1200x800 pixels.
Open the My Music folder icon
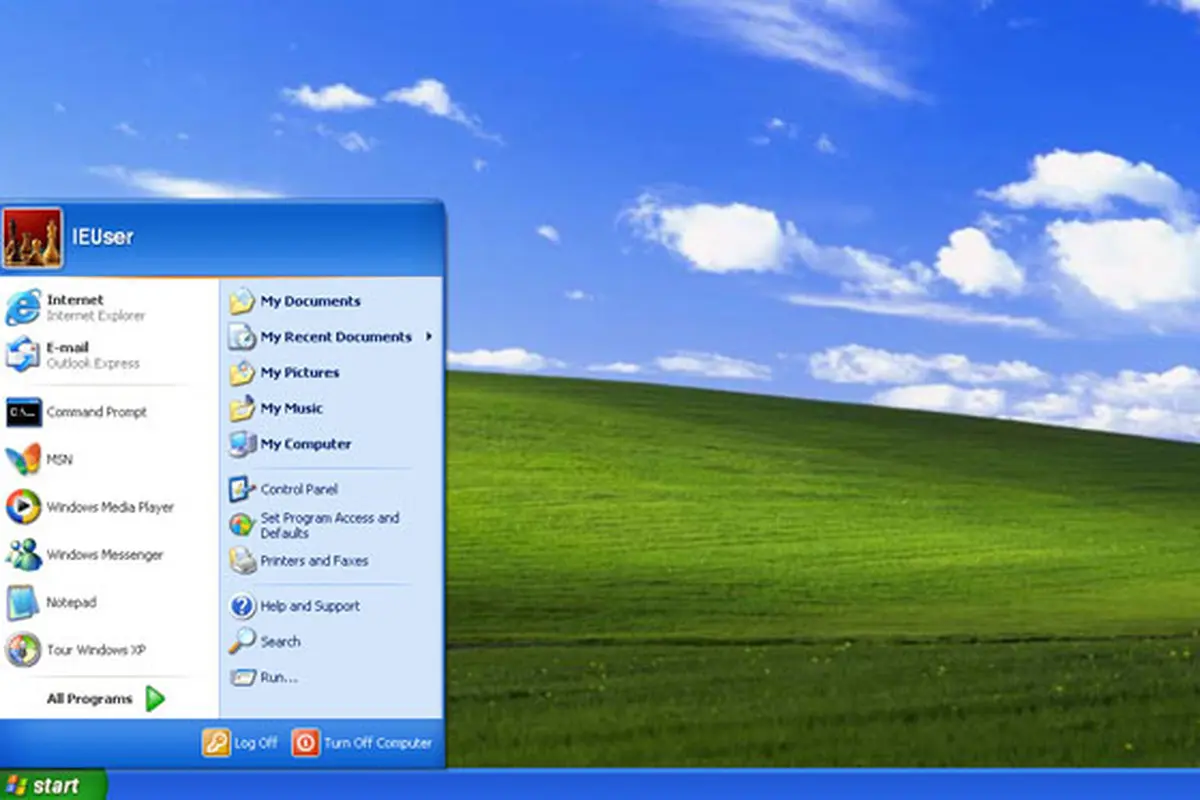click(x=242, y=408)
